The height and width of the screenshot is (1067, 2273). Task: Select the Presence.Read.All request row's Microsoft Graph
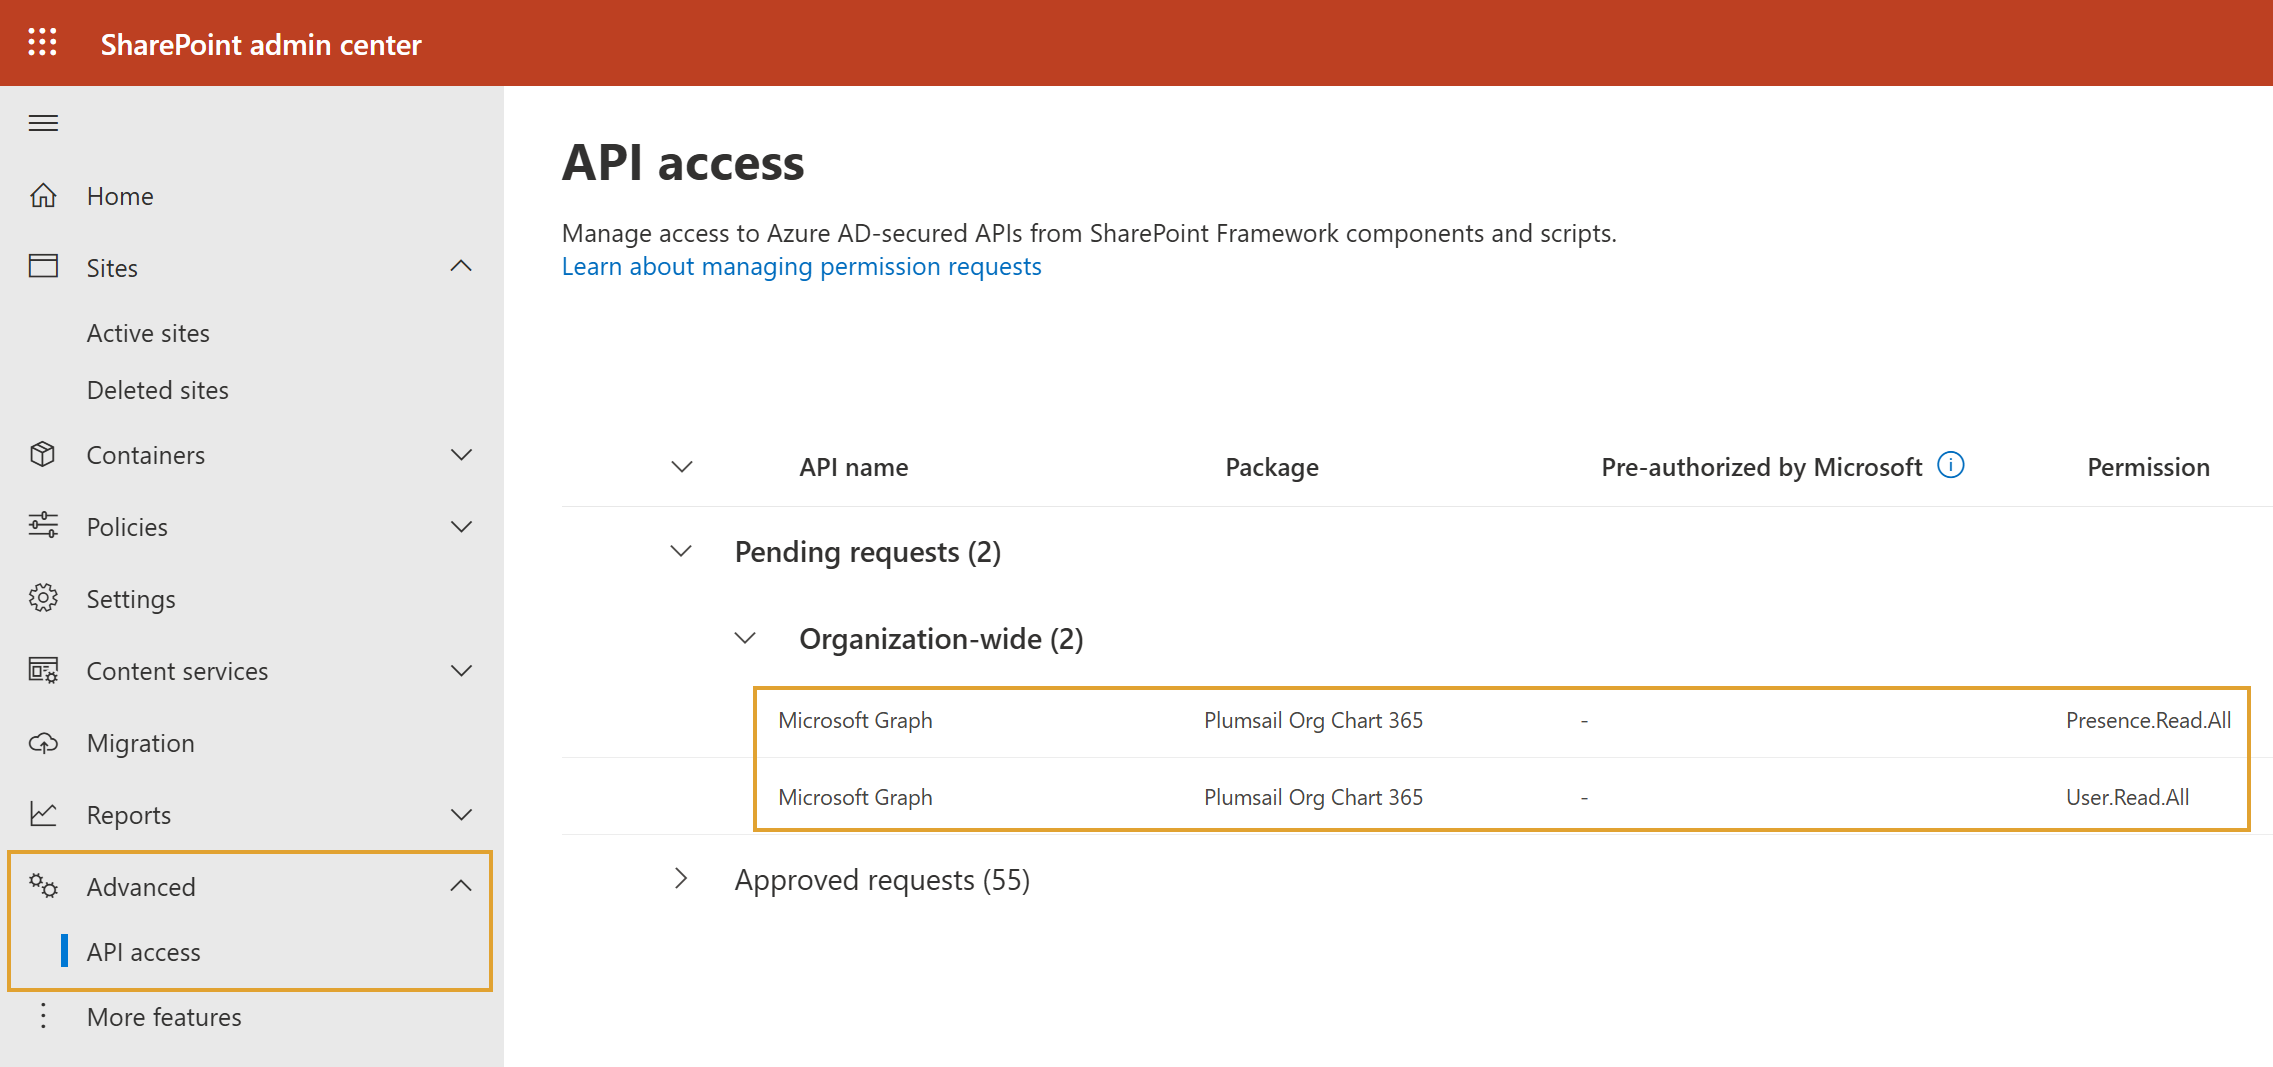(x=855, y=720)
